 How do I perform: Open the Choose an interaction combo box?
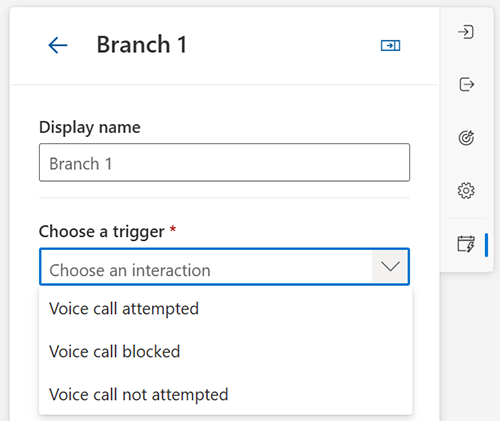click(x=224, y=267)
